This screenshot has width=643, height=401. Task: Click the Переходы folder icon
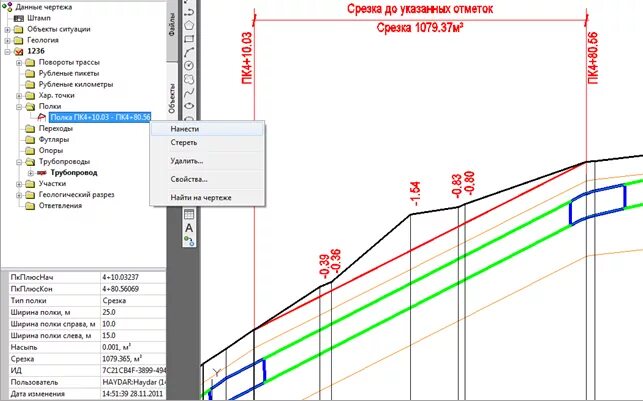pos(30,129)
